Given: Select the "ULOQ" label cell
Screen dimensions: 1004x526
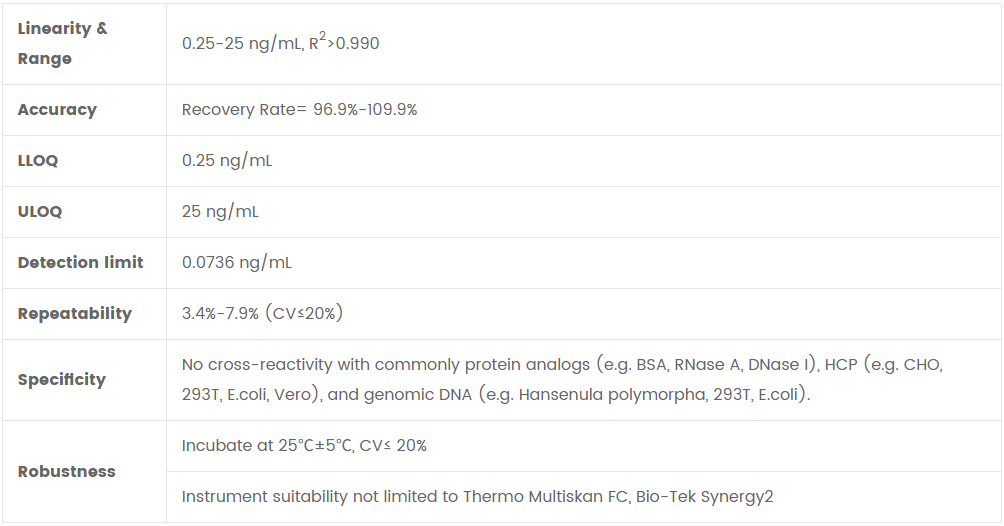Looking at the screenshot, I should click(x=40, y=212).
